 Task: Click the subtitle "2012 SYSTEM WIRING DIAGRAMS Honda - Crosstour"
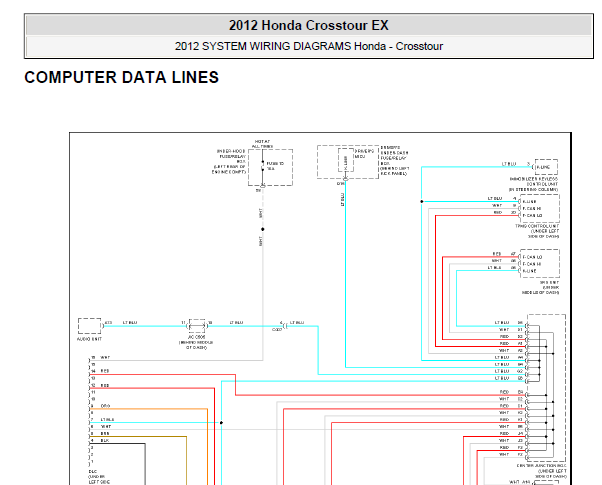tap(309, 46)
